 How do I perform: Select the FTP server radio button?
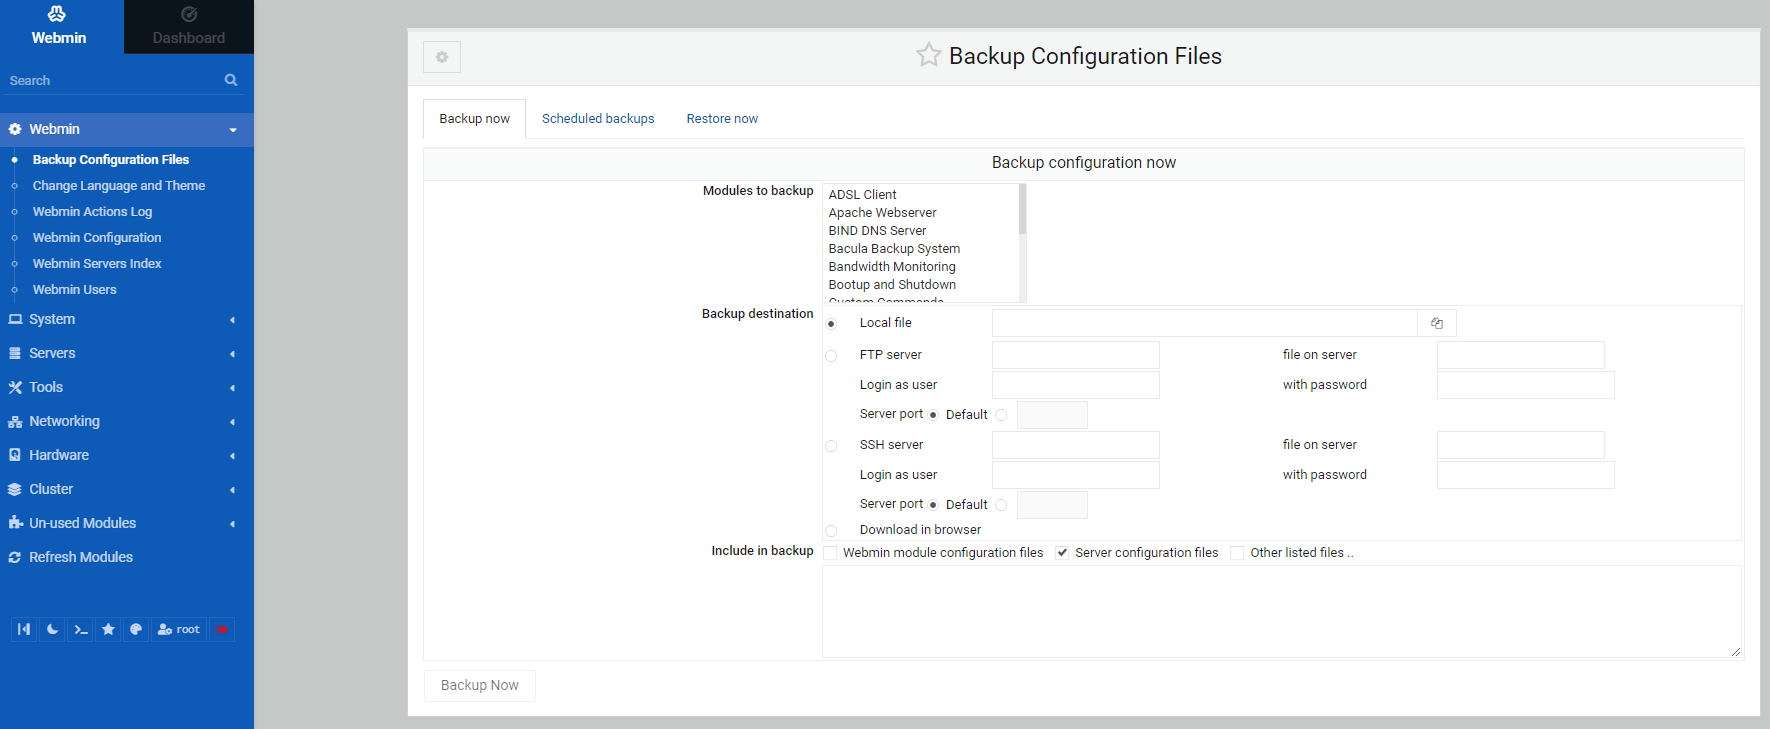coord(831,356)
